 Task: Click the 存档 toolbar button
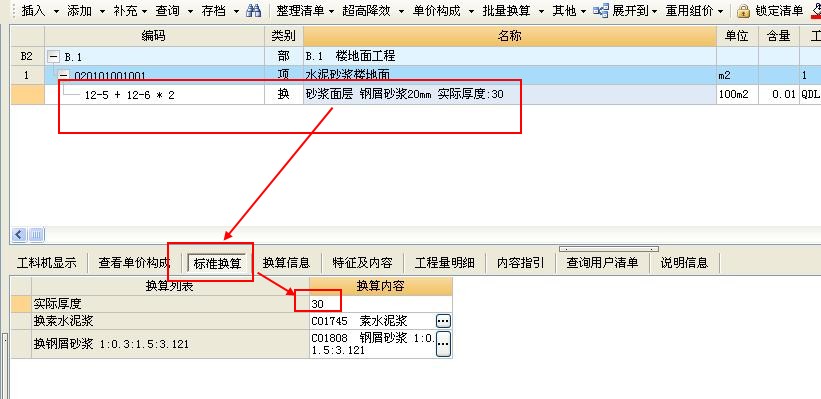[214, 10]
